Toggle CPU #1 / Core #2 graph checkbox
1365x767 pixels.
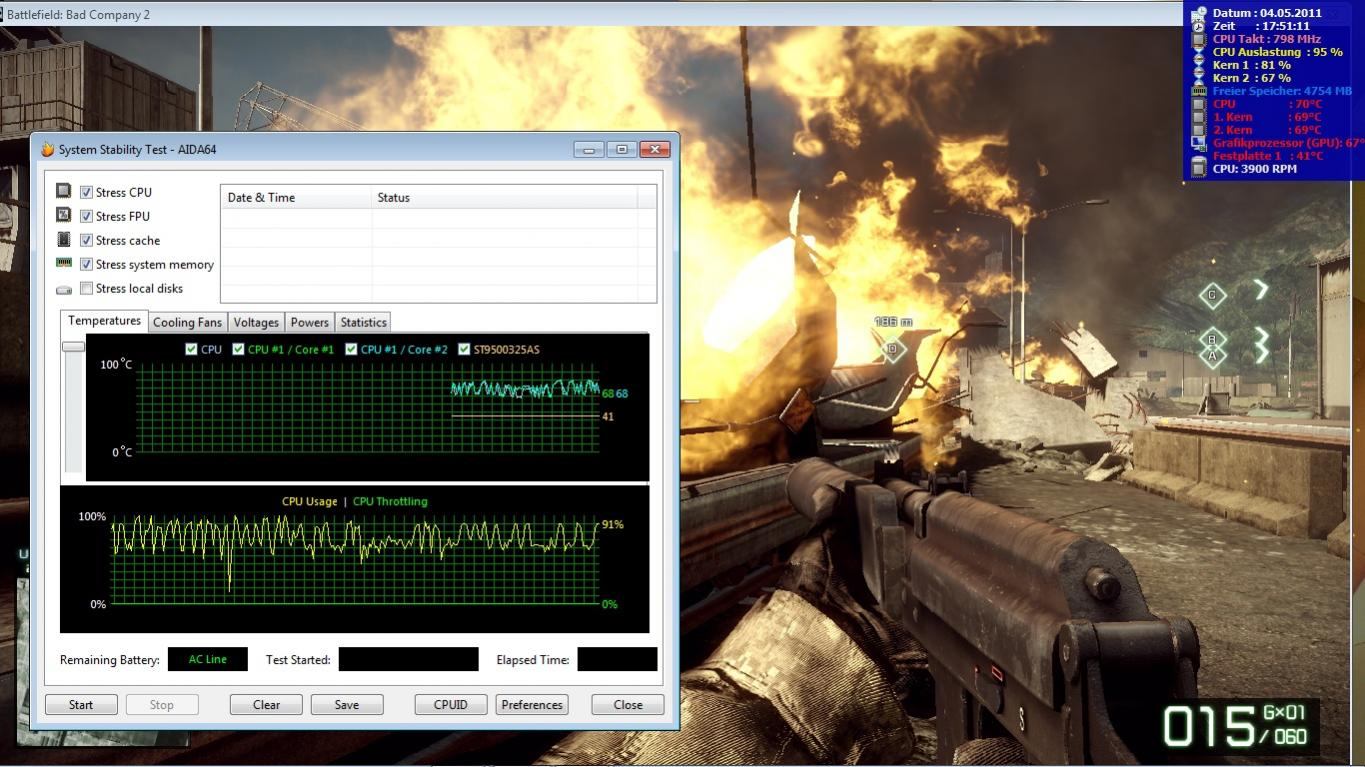click(351, 349)
